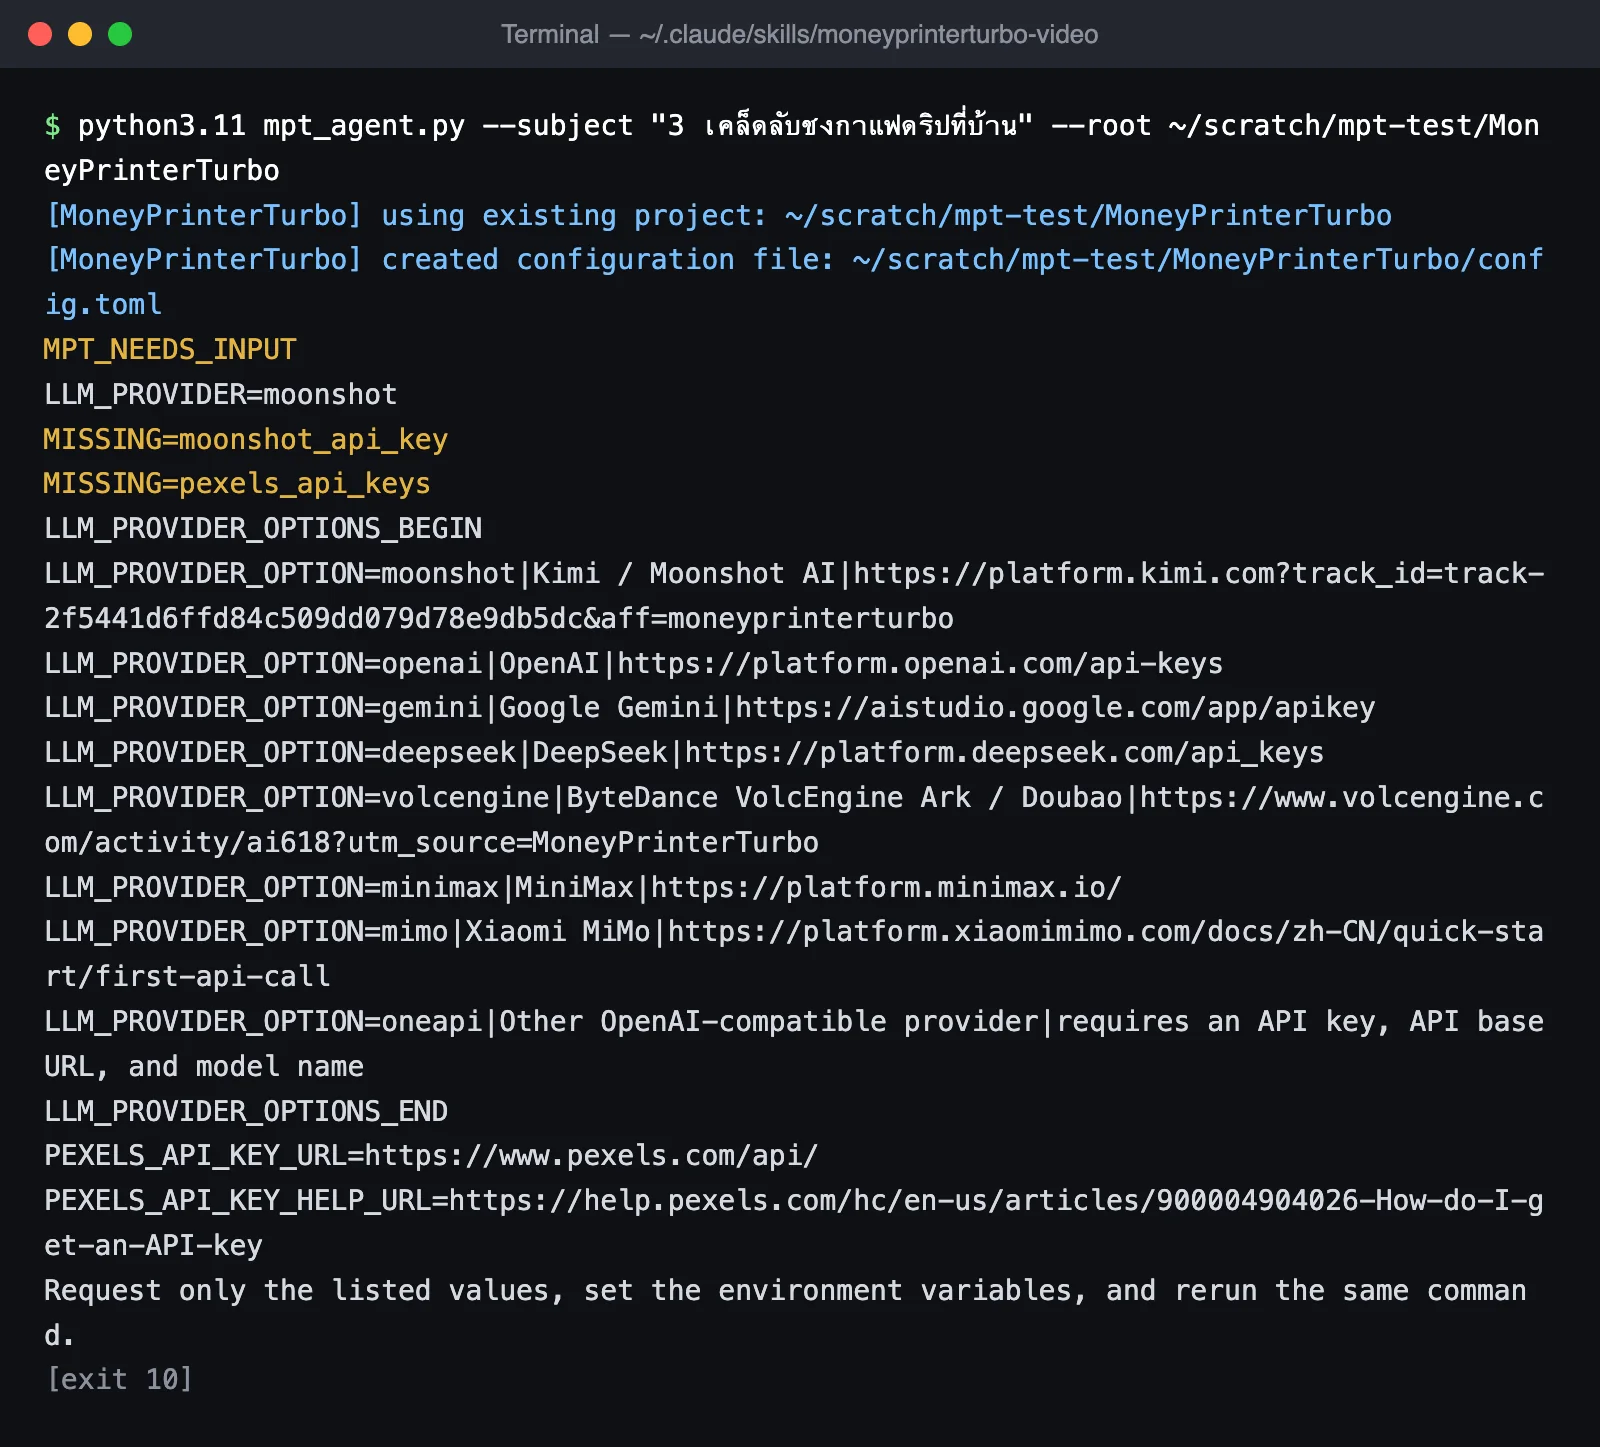Click the Terminal window title text
1600x1447 pixels.
pos(799,34)
